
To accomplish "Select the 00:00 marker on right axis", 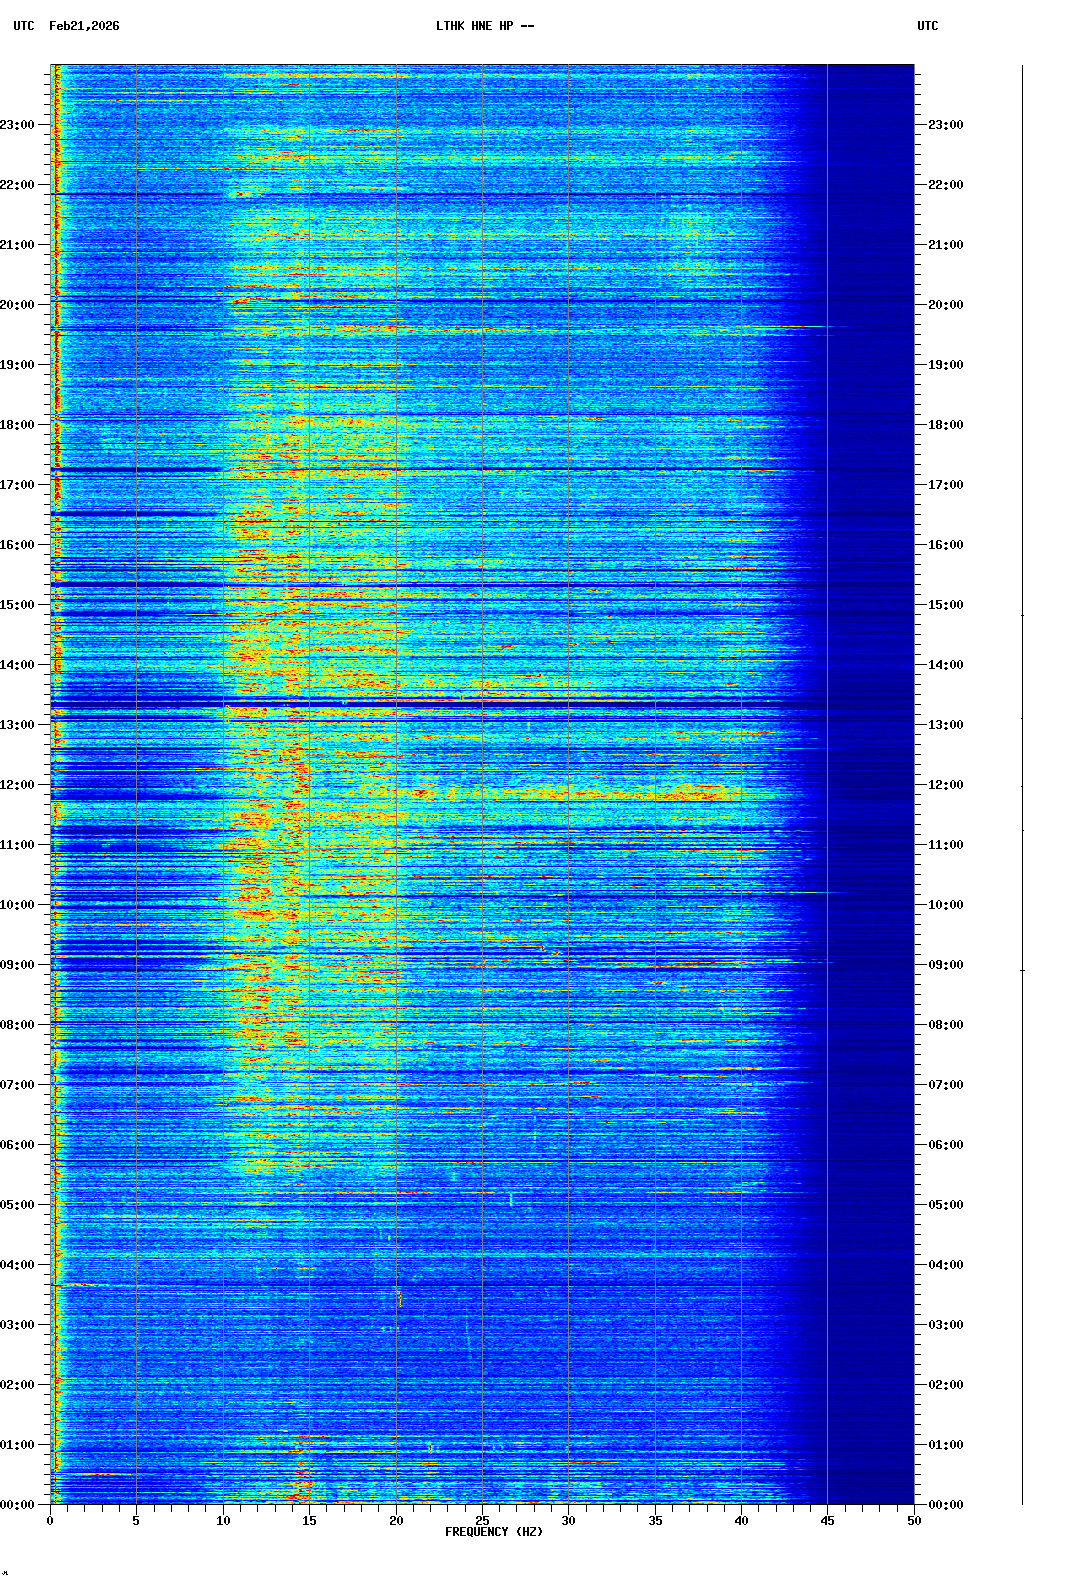I will coord(945,1505).
